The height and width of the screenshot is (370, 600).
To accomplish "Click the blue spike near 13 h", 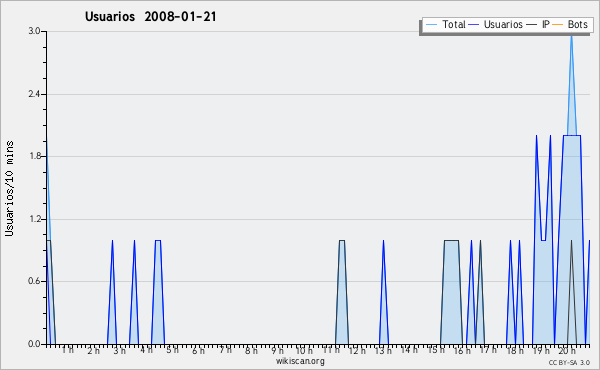I will click(x=383, y=291).
